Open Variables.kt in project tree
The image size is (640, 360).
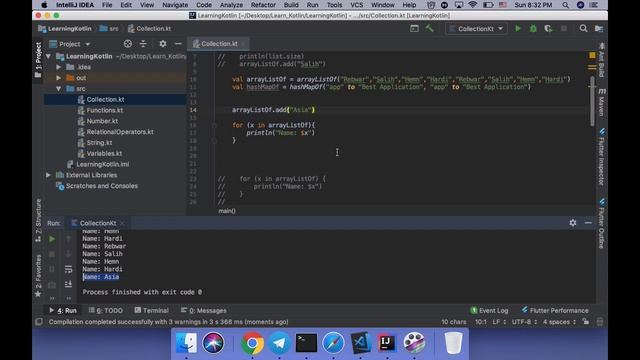(104, 153)
